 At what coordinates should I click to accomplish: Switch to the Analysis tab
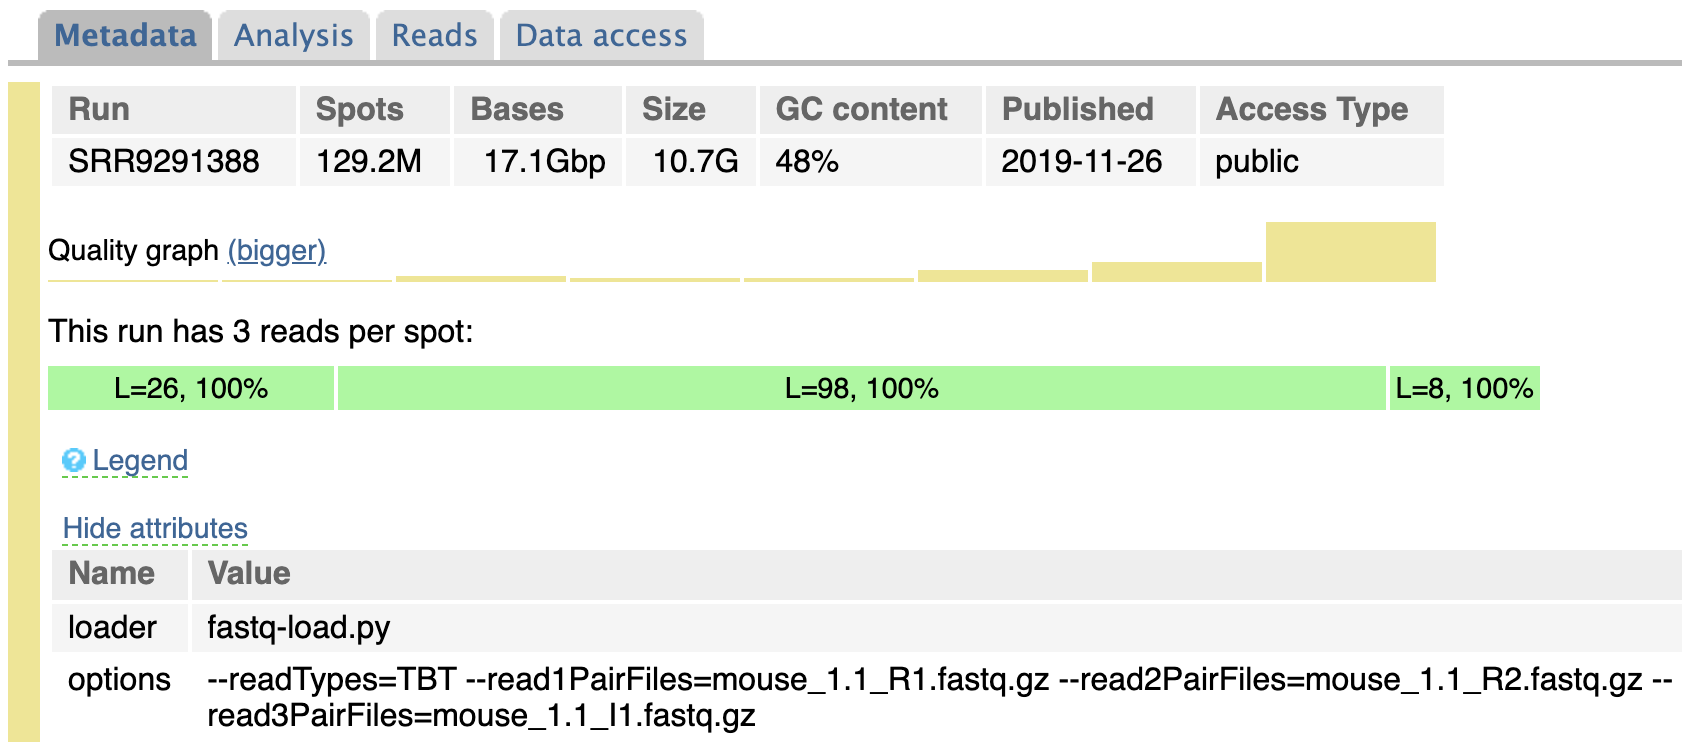tap(293, 36)
